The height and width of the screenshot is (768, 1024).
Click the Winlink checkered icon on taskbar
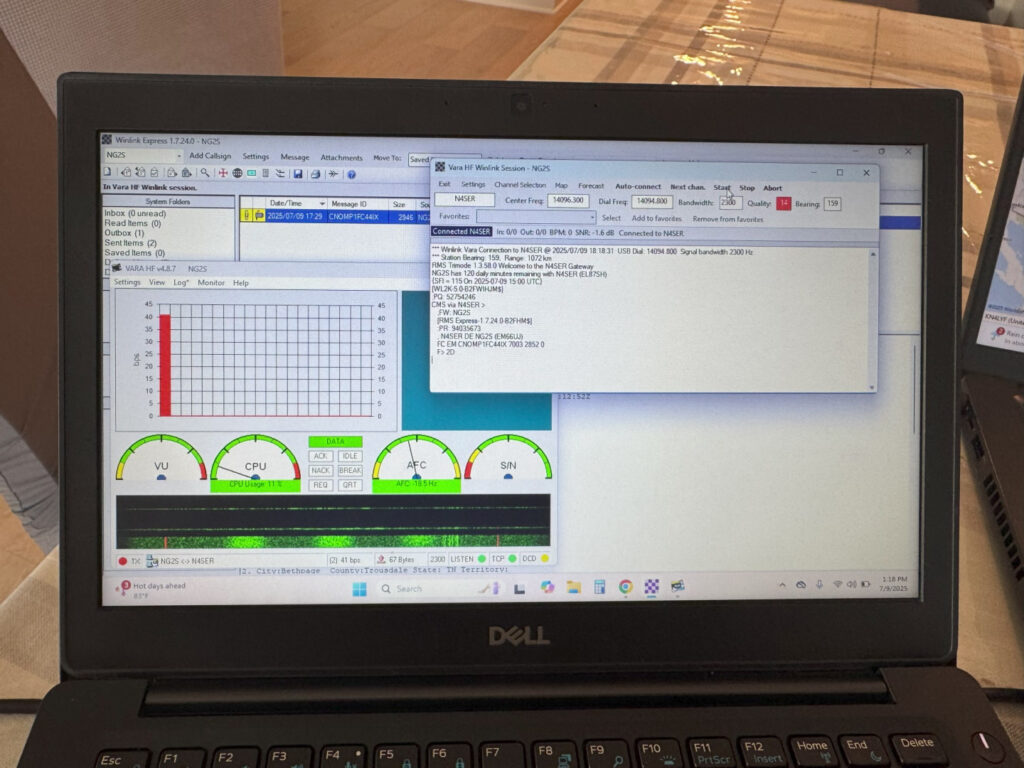pos(652,586)
